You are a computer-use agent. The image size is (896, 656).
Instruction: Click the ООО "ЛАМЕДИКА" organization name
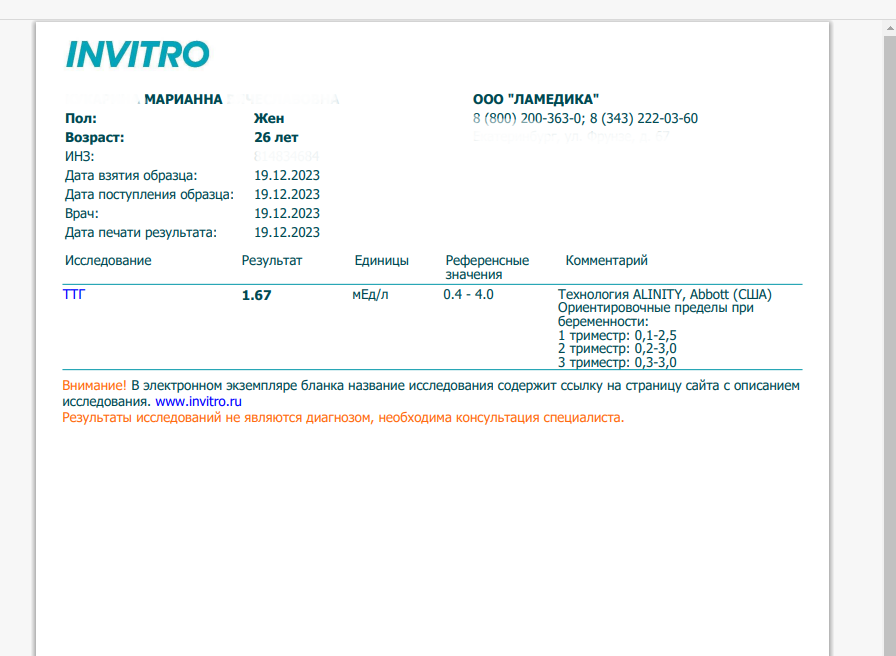click(536, 99)
